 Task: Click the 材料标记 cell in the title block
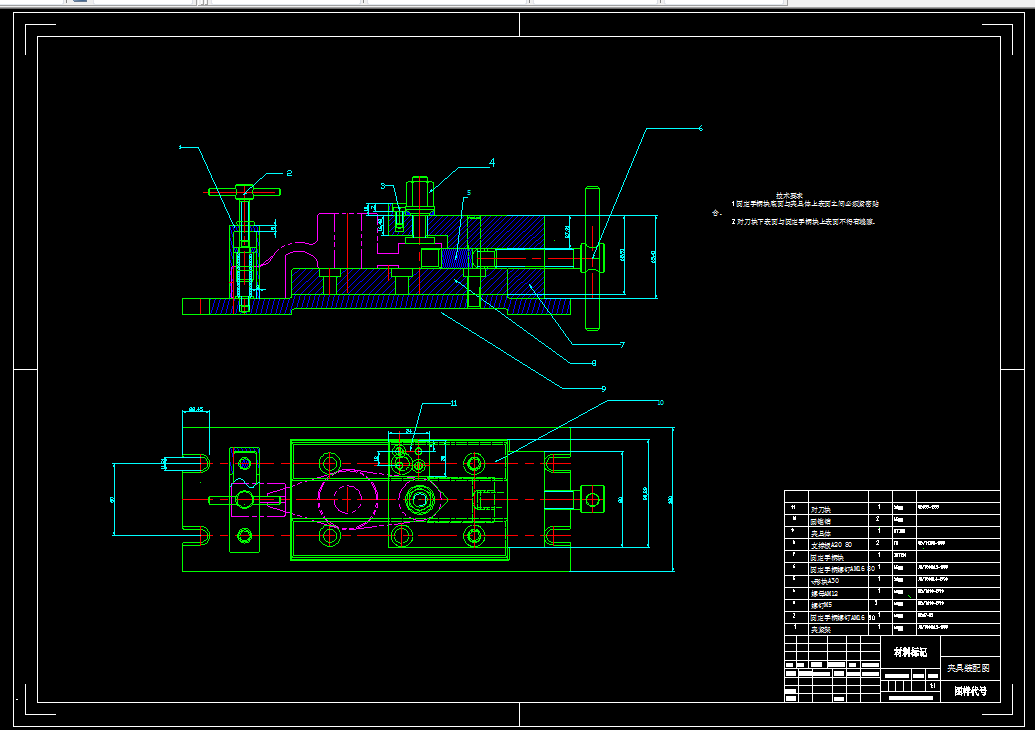point(910,652)
